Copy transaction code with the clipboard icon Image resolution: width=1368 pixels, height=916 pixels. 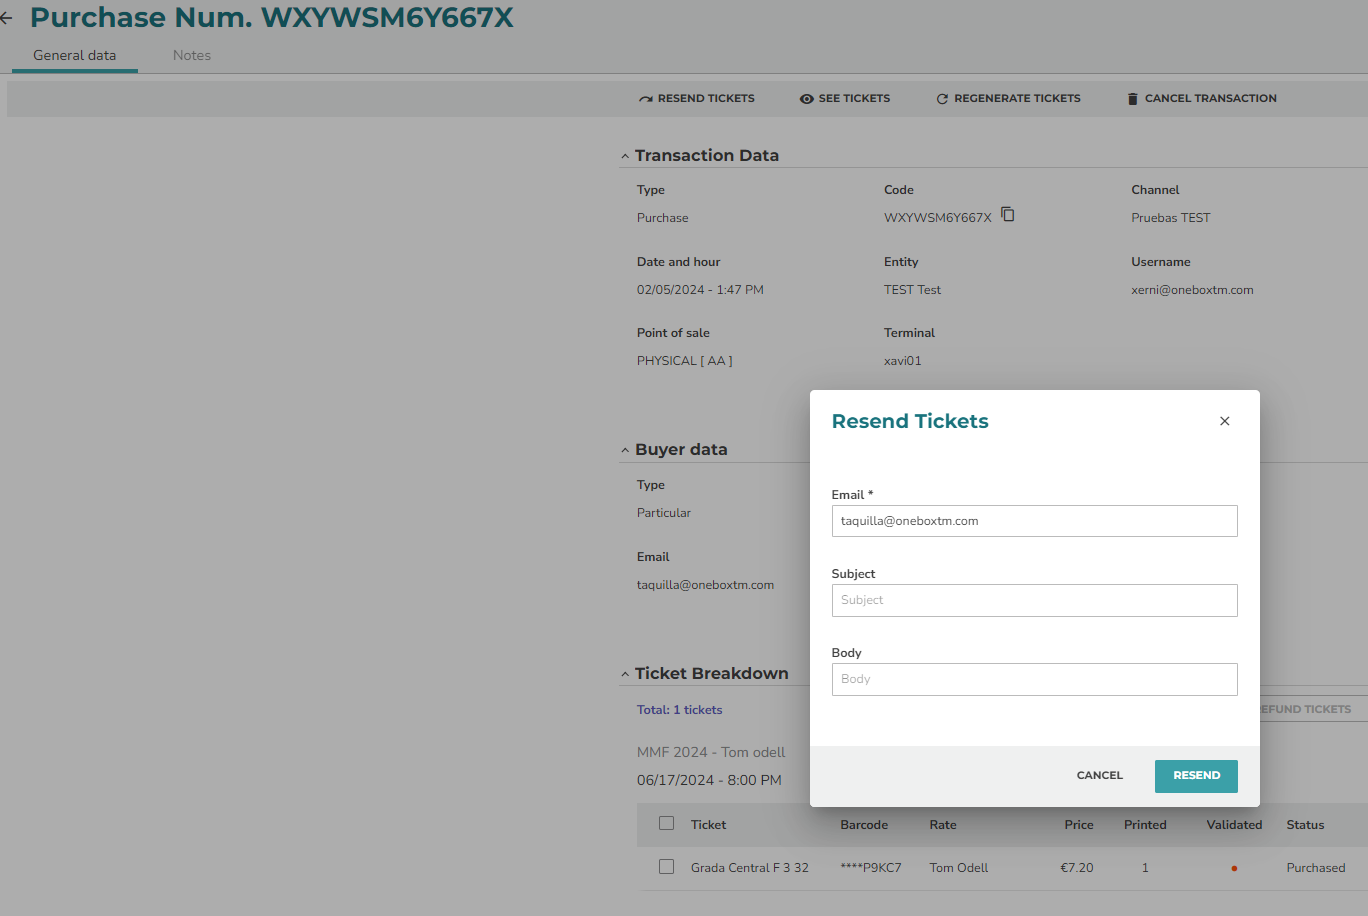(1008, 215)
